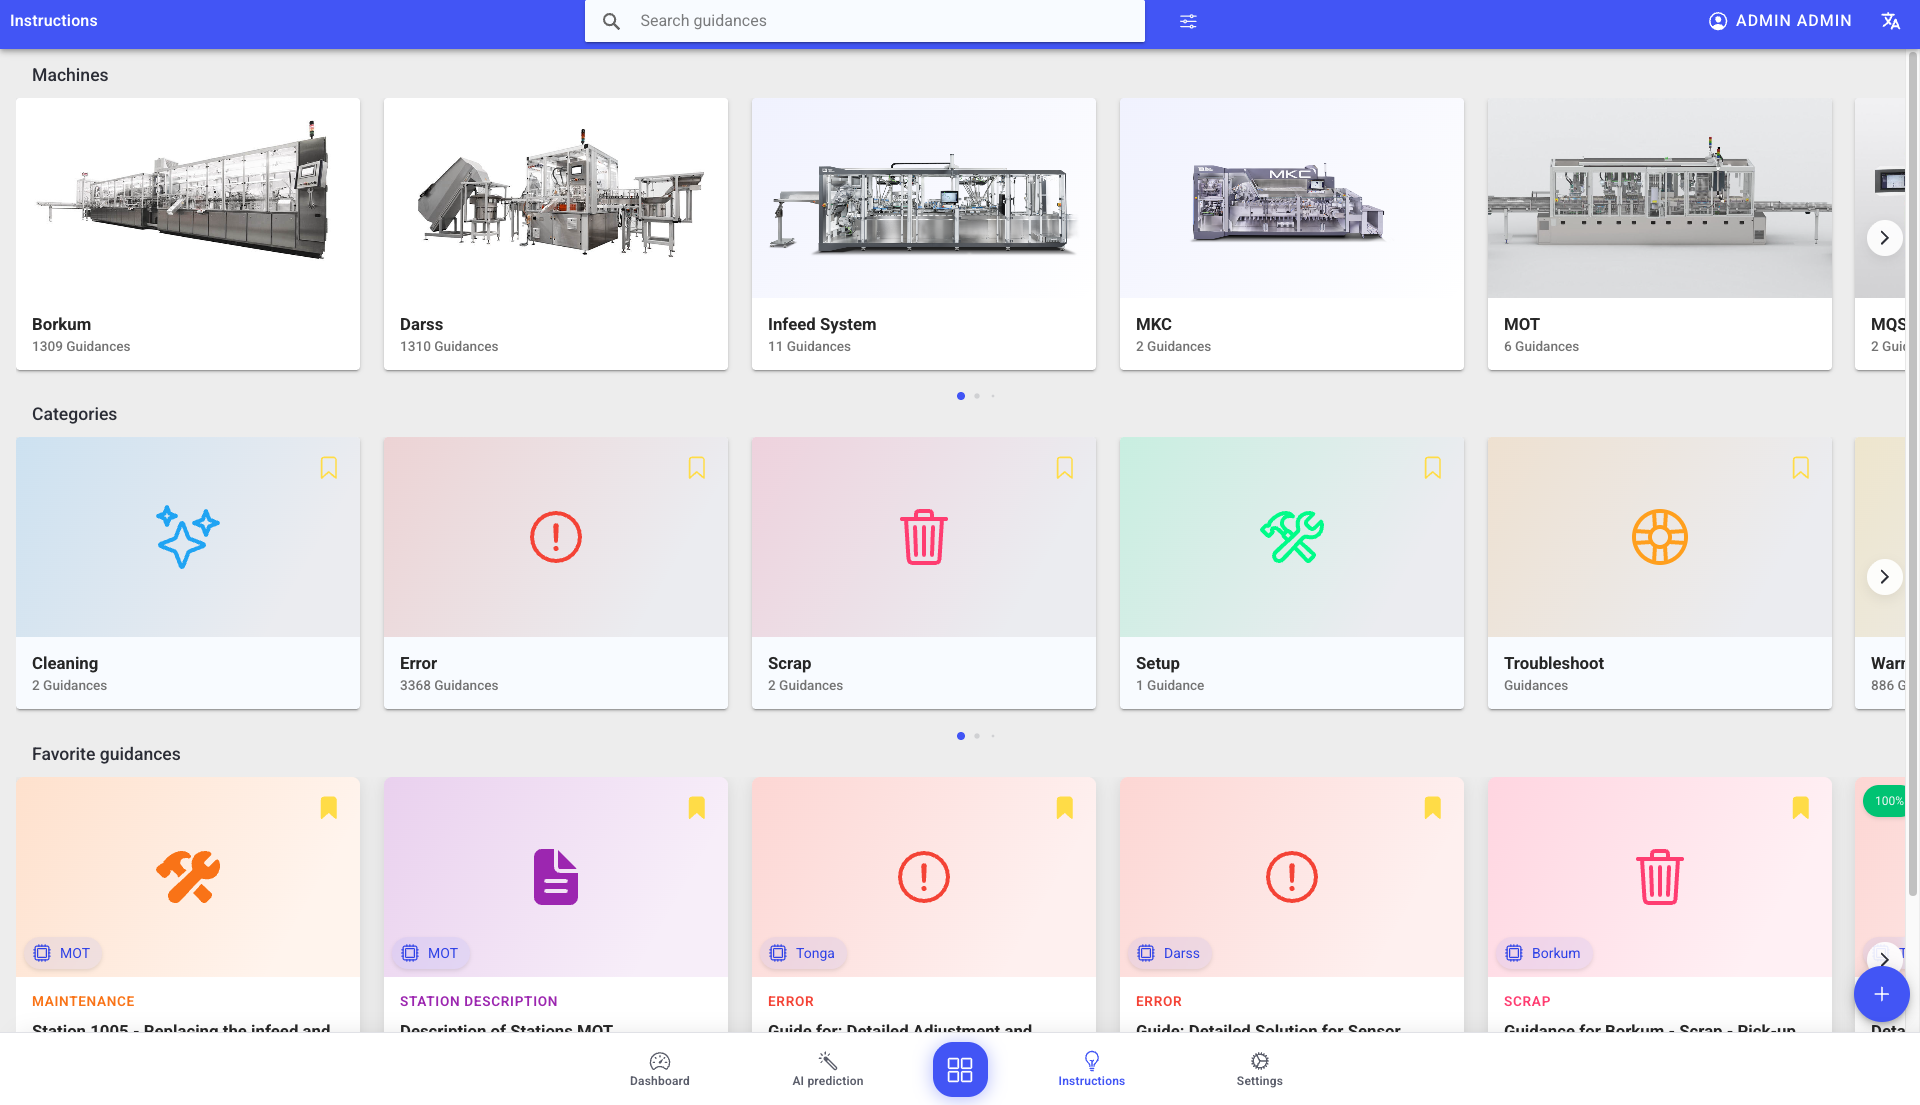Open the Infeed System machine card
Image resolution: width=1920 pixels, height=1105 pixels.
(x=924, y=234)
